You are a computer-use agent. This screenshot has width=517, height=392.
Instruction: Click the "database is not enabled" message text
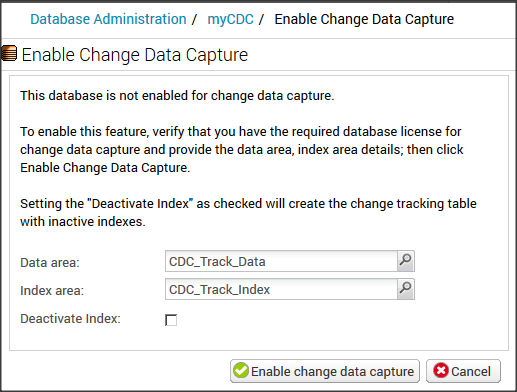coord(177,96)
